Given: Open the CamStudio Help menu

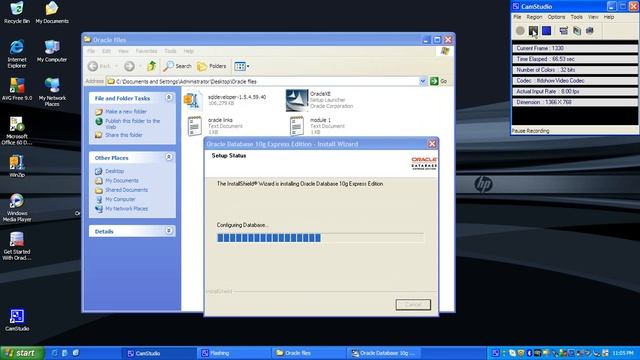Looking at the screenshot, I should point(609,17).
